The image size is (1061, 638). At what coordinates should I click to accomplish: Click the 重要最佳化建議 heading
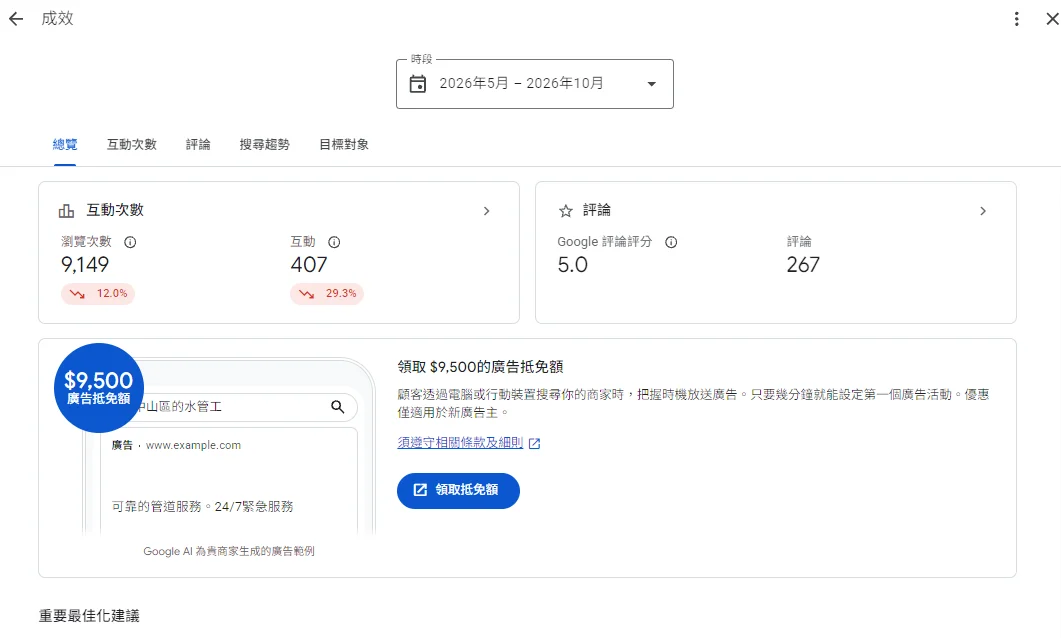89,616
